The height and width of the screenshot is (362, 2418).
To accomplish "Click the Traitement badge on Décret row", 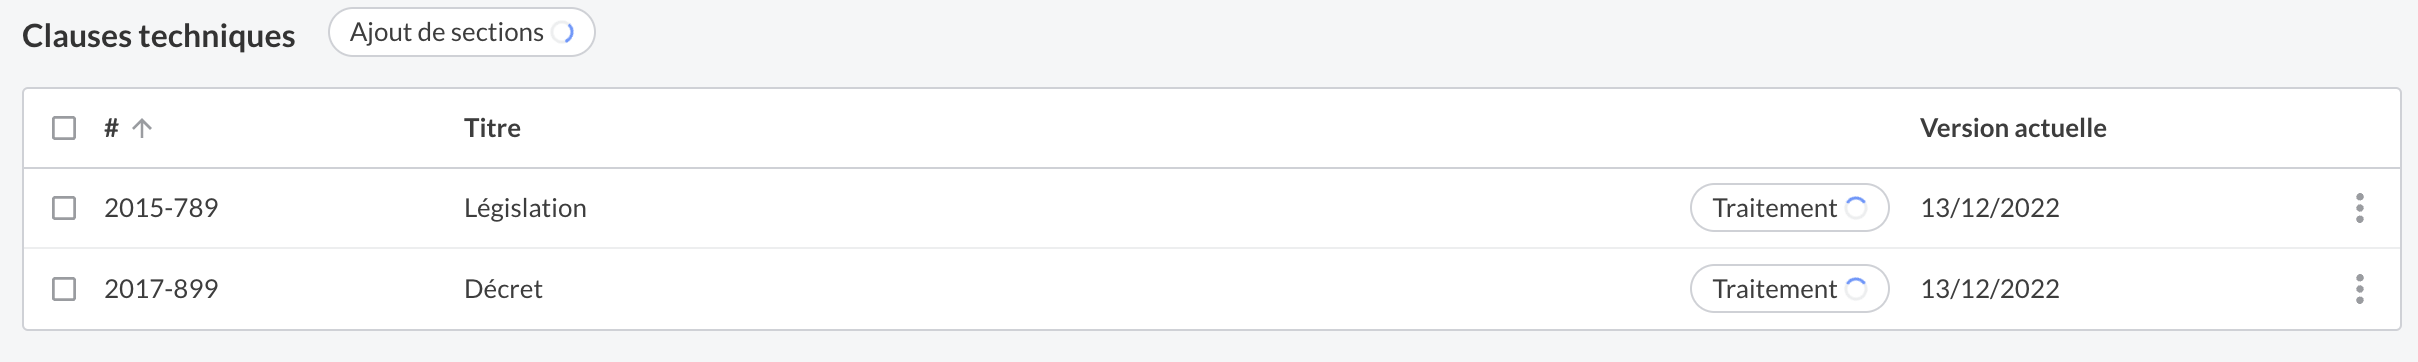I will [1789, 289].
